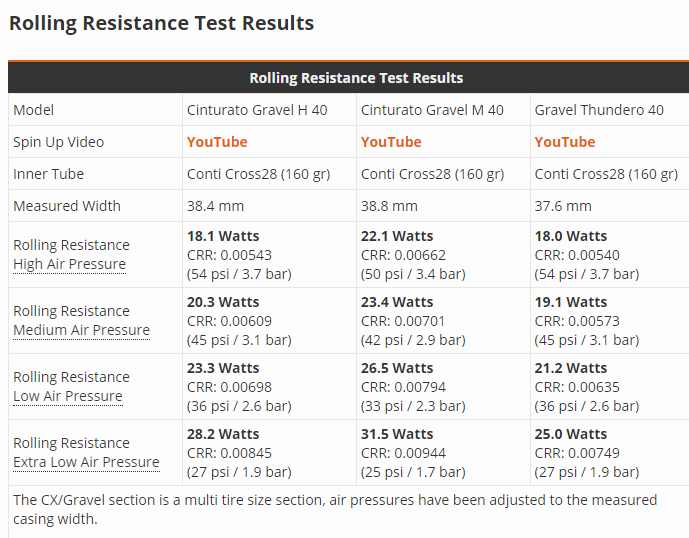Open YouTube video for Gravel Thundero 40
689x538 pixels.
564,142
